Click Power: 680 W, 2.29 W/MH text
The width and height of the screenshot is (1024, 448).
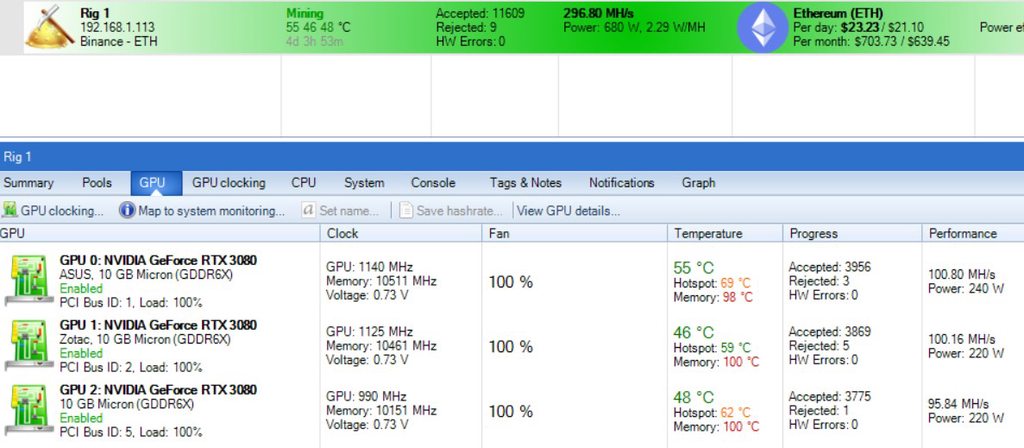click(634, 27)
